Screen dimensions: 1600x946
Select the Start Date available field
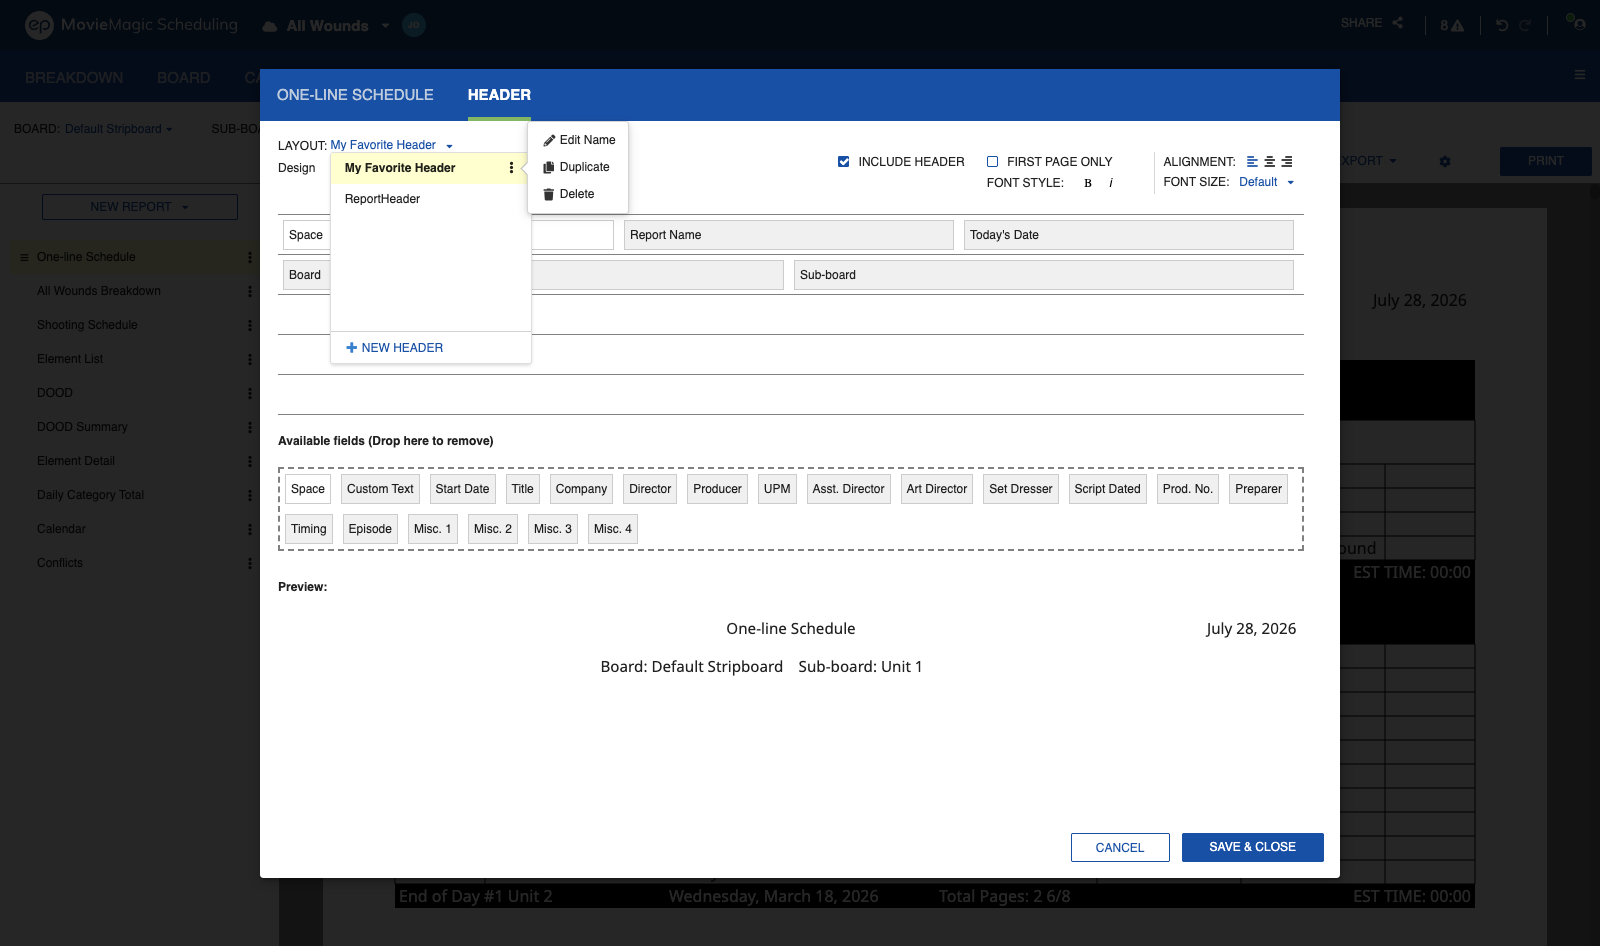462,489
